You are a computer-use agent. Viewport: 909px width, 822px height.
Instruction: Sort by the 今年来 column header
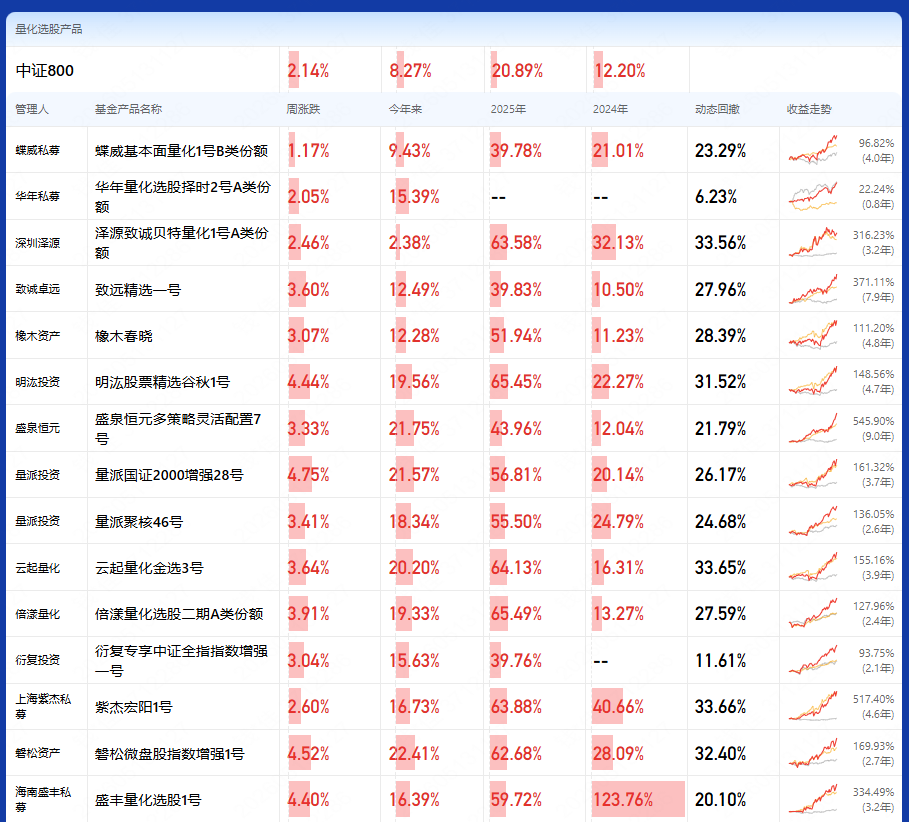click(405, 109)
